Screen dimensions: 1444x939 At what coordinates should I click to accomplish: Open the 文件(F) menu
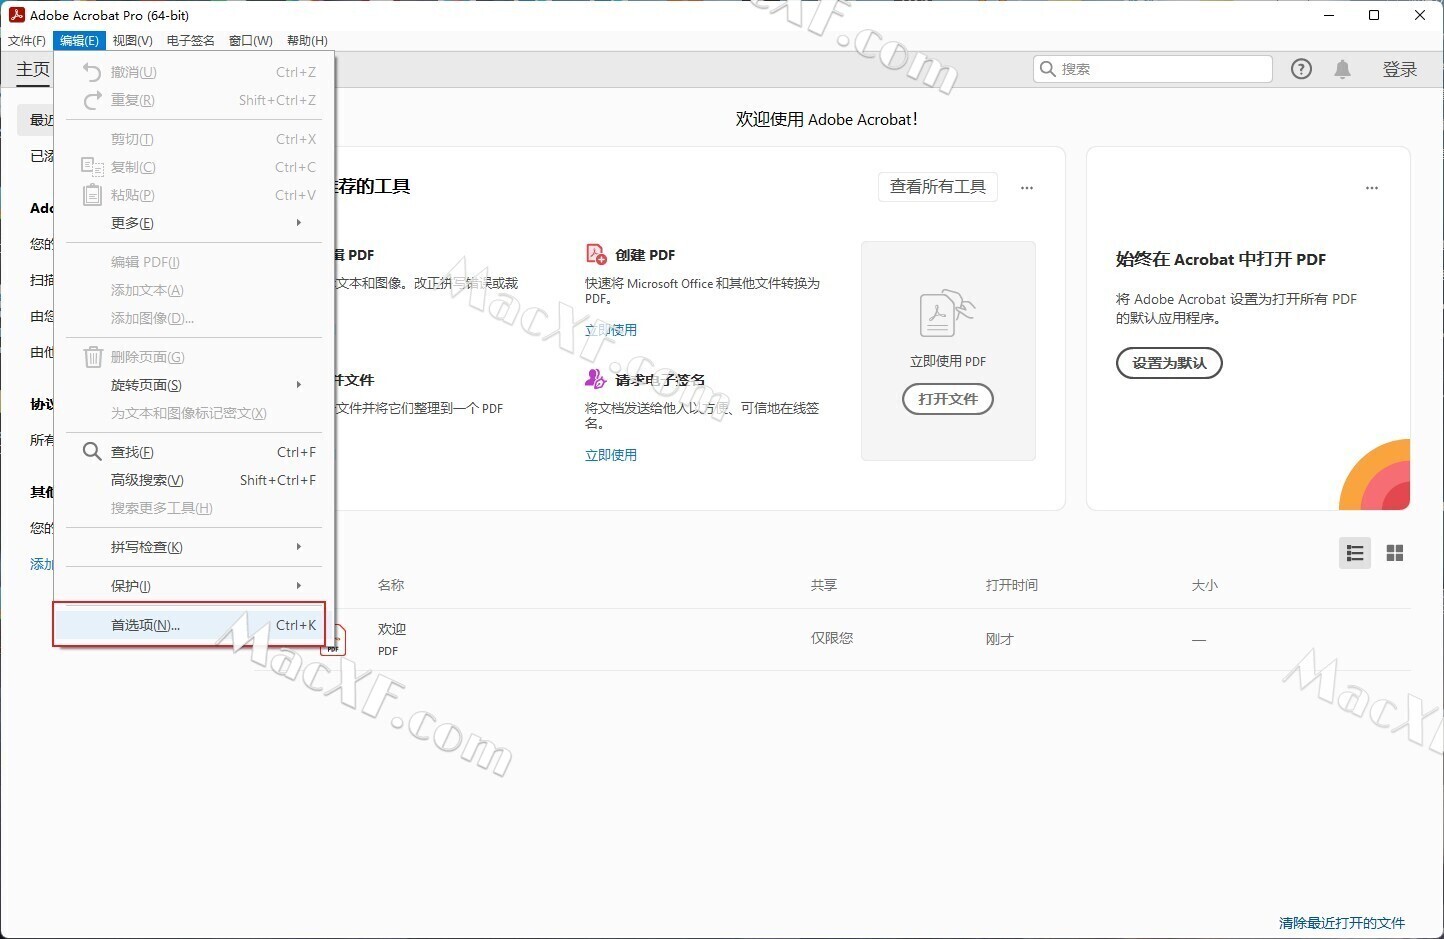[x=27, y=41]
